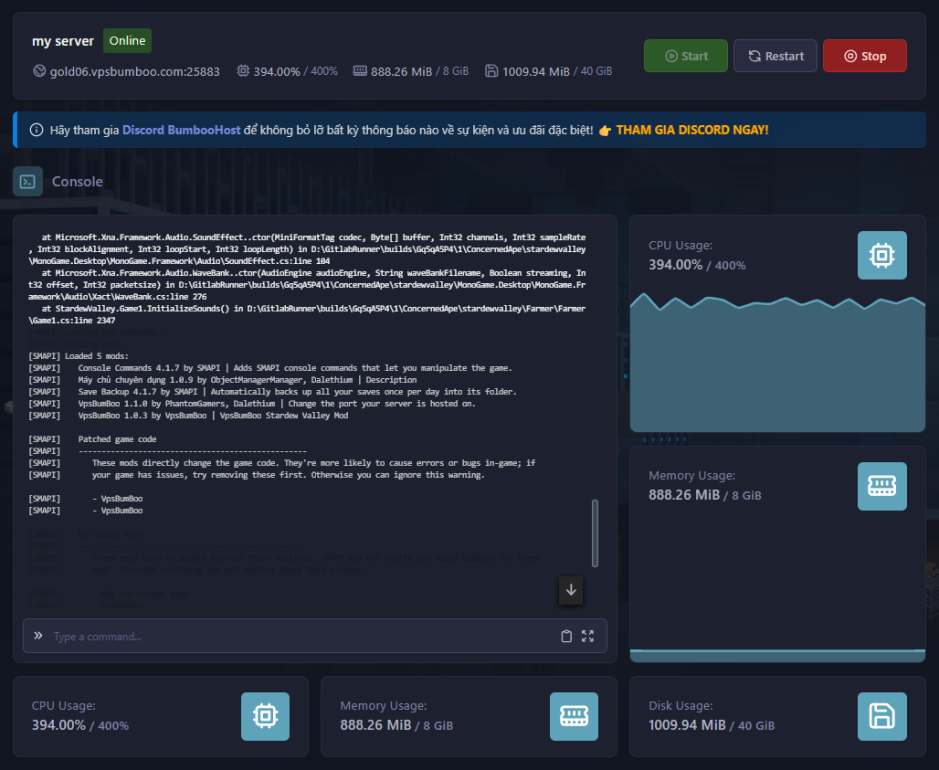Click the floppy disk icon on Disk Usage card
The height and width of the screenshot is (770, 939).
[x=882, y=715]
